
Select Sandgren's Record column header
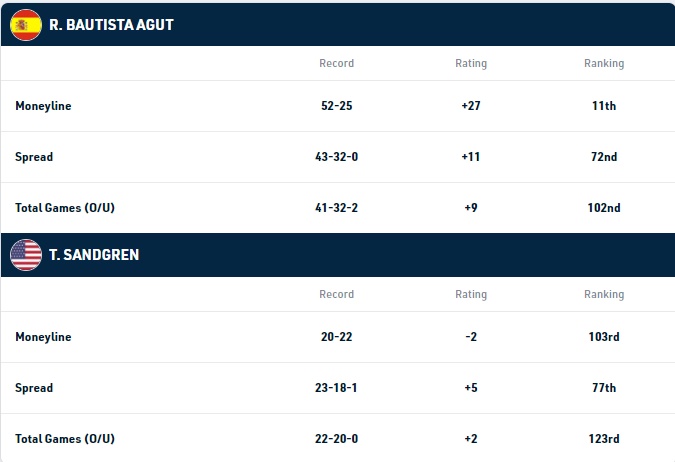click(x=337, y=294)
